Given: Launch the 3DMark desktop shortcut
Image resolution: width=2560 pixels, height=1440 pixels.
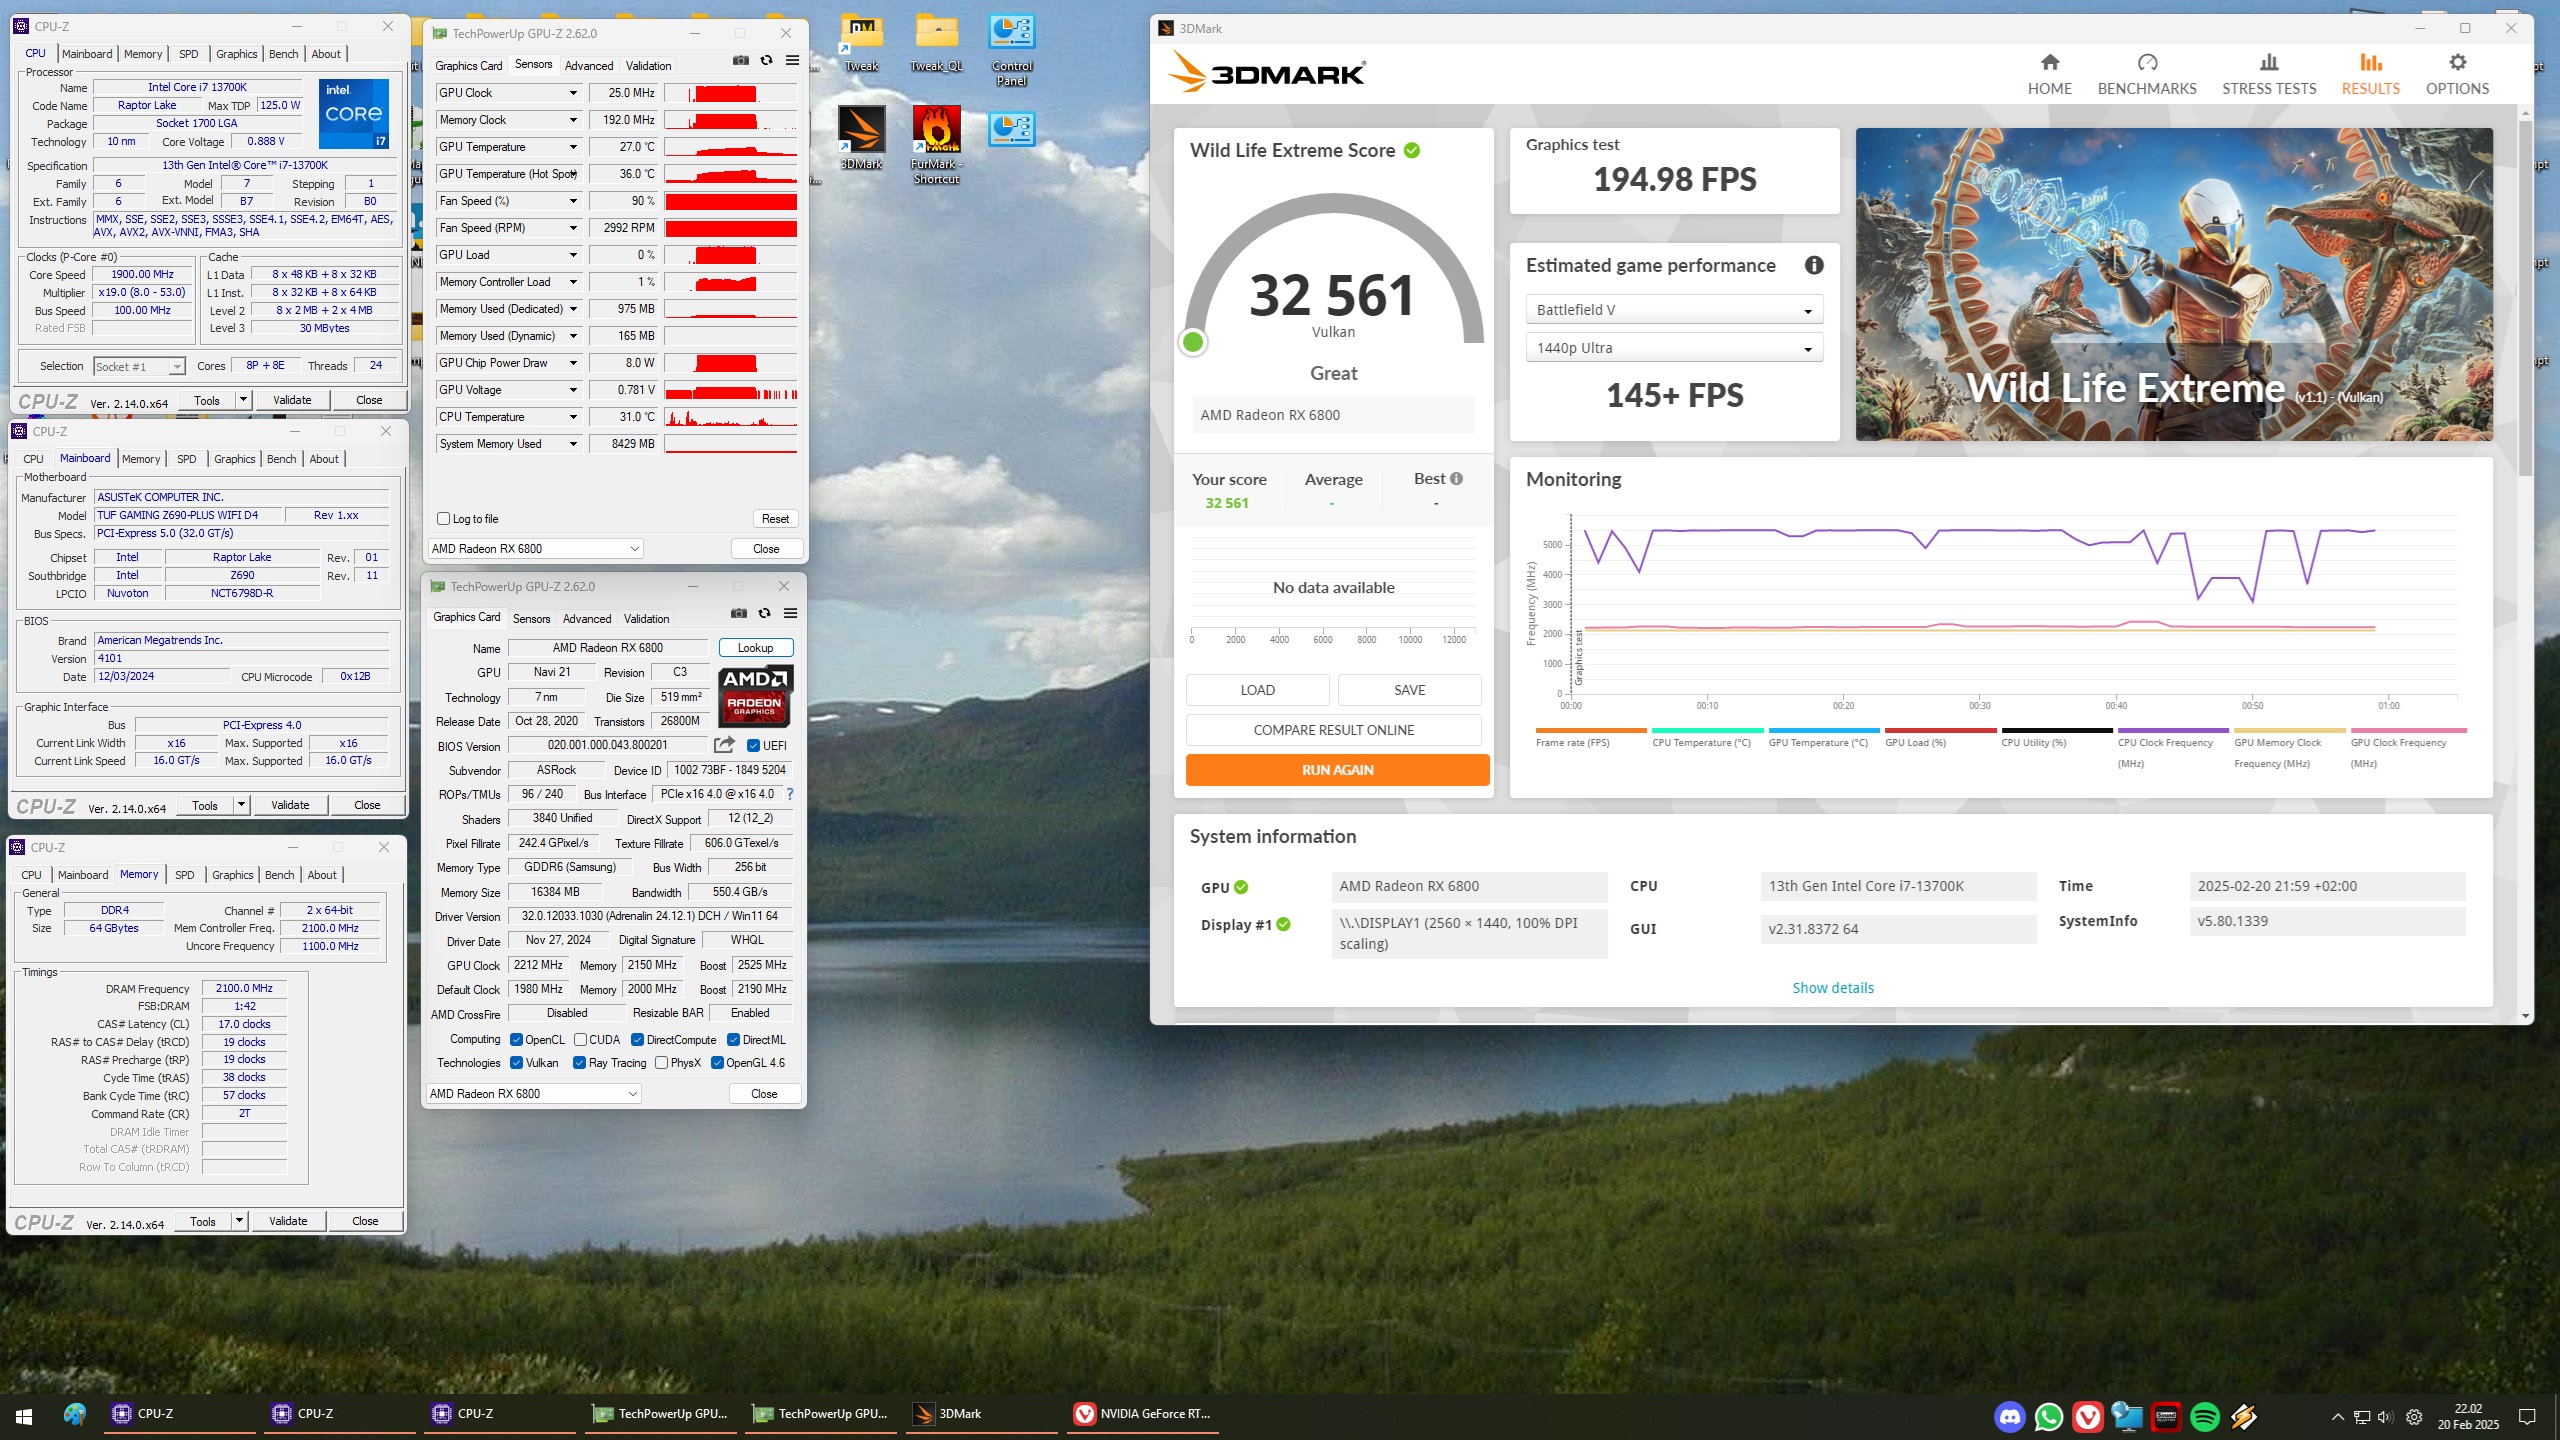Looking at the screenshot, I should (x=861, y=138).
